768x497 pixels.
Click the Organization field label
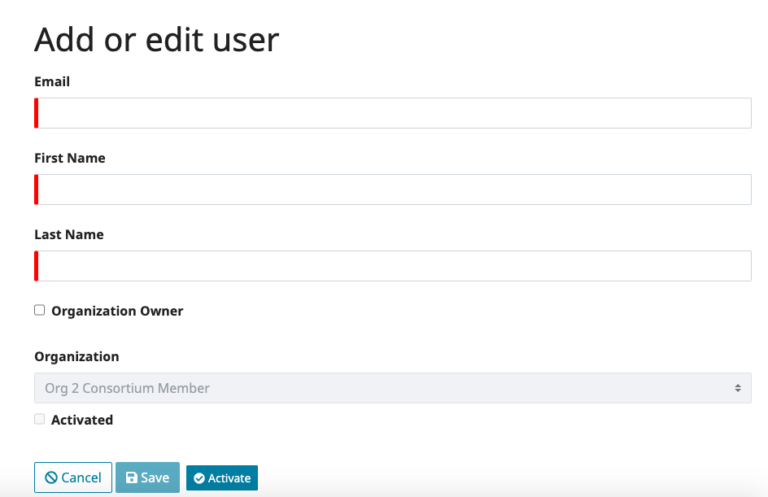point(76,357)
